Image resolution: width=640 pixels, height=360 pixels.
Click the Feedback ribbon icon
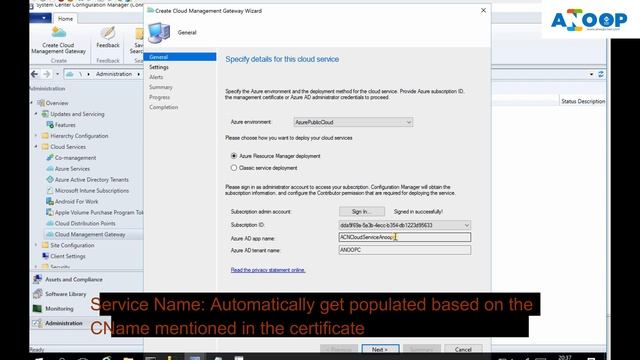pos(108,37)
